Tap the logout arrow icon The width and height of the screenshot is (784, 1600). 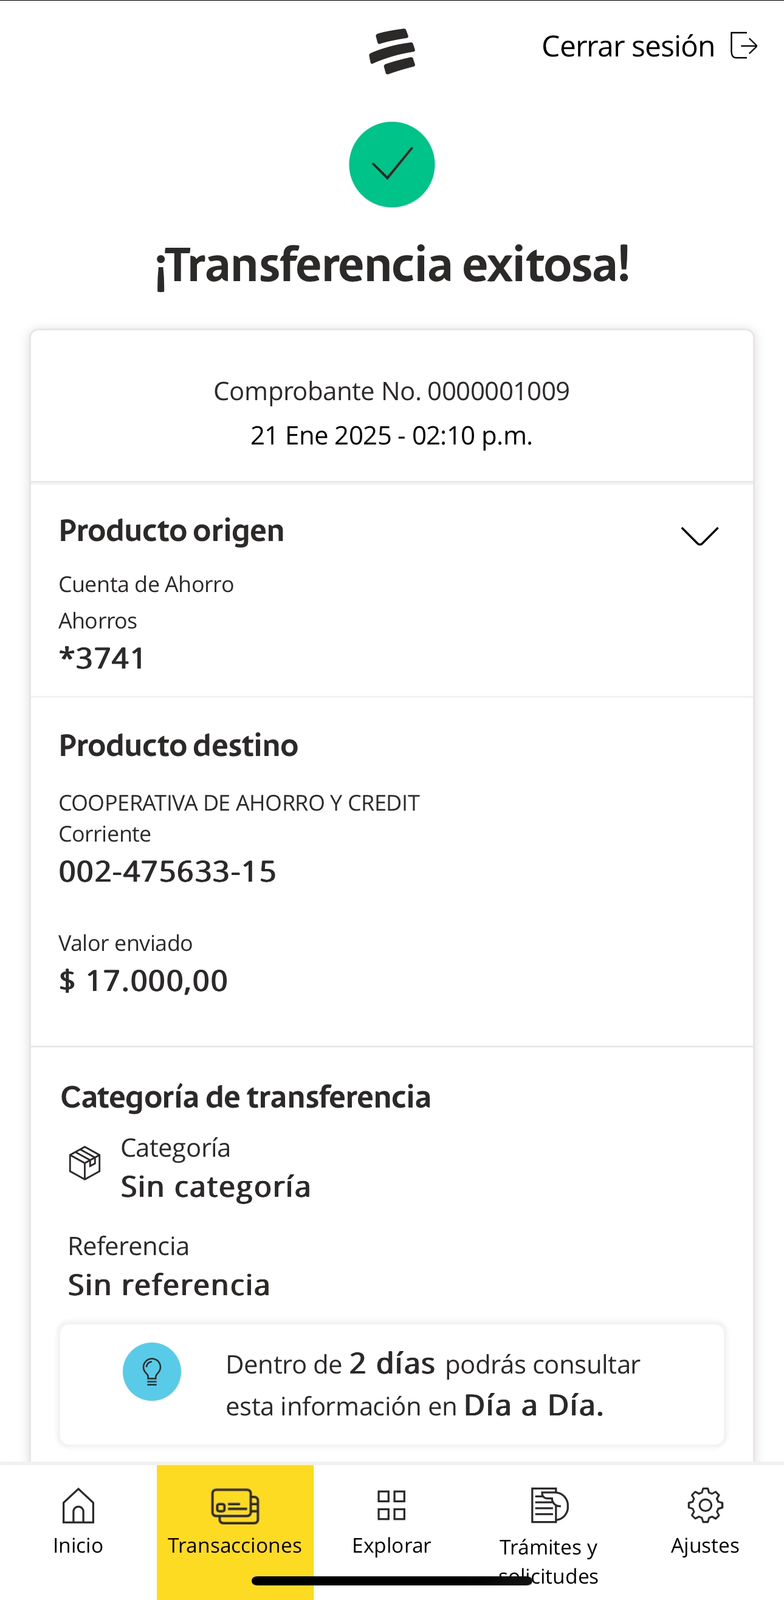coord(744,46)
